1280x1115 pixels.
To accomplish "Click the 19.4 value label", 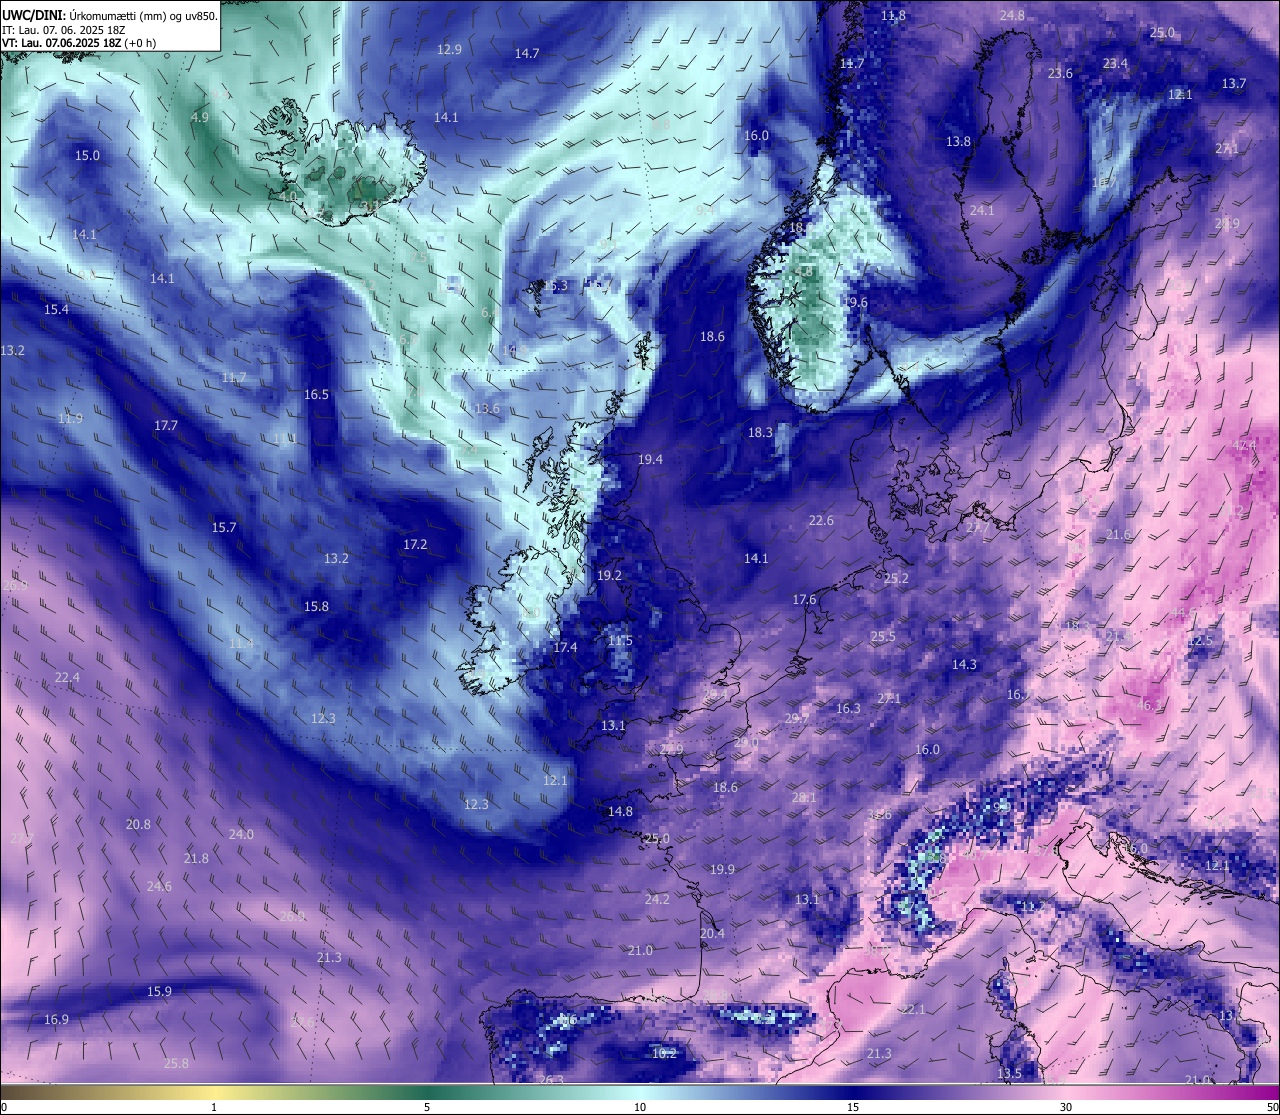I will pyautogui.click(x=650, y=460).
